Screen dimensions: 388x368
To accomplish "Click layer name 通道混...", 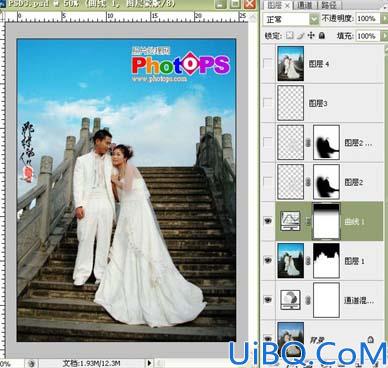I will [354, 300].
